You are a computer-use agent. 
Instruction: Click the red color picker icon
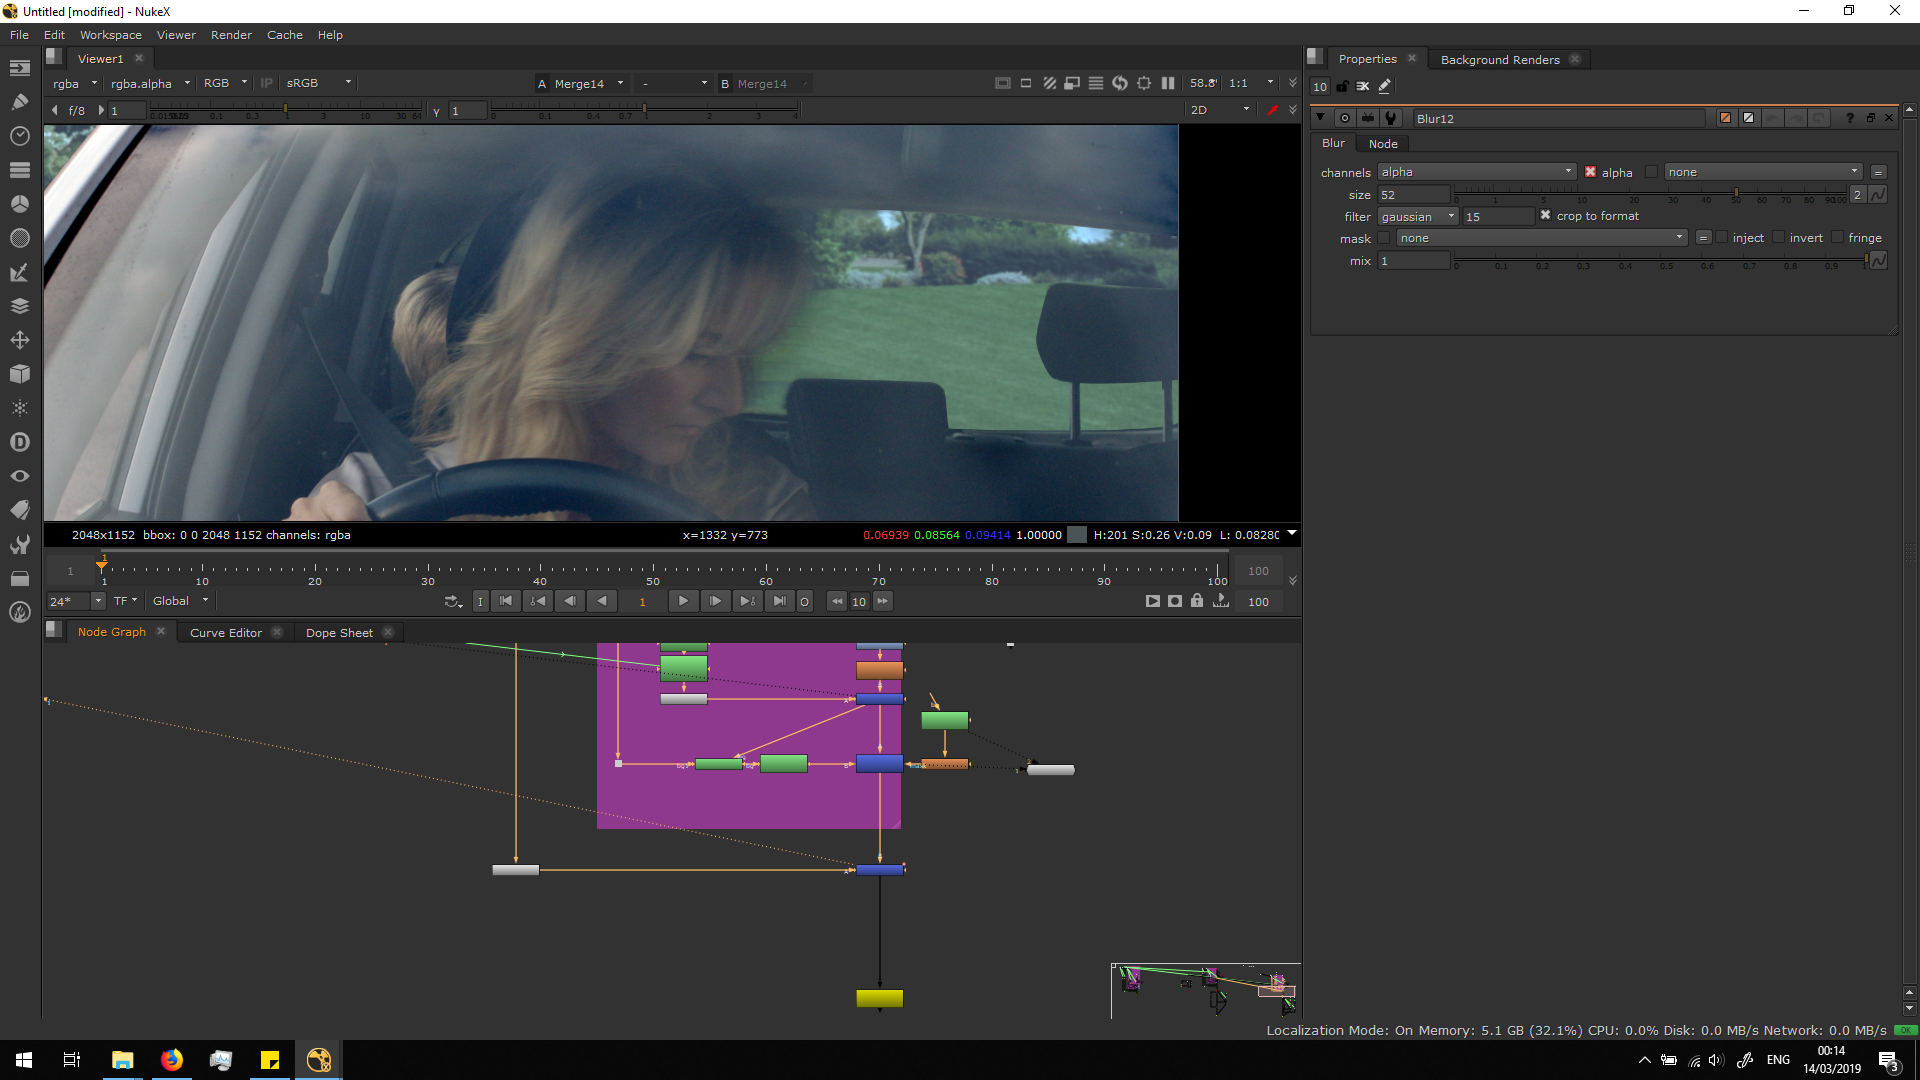click(x=1272, y=110)
